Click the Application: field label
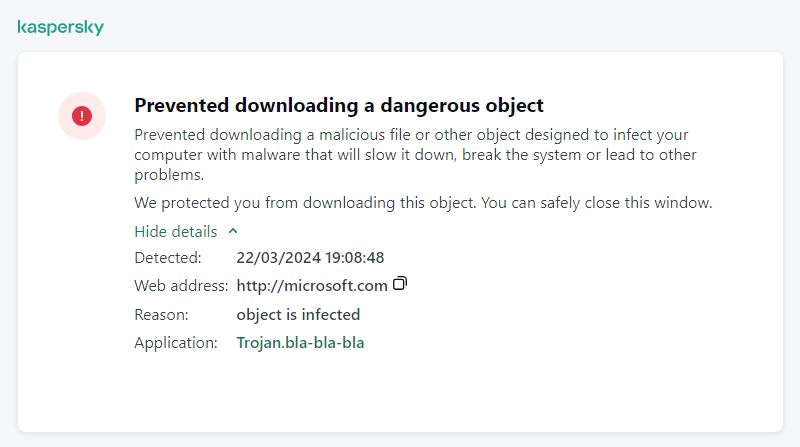The height and width of the screenshot is (447, 800). pyautogui.click(x=176, y=342)
